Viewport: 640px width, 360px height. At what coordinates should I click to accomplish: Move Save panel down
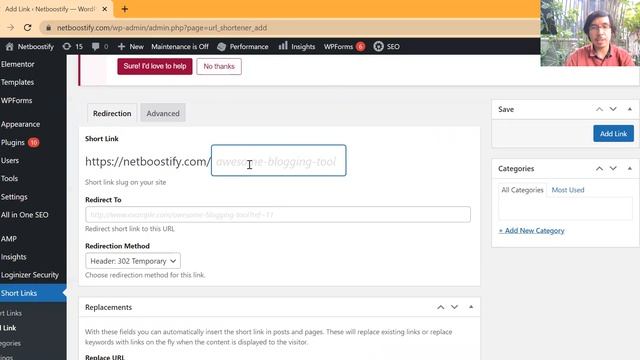[613, 109]
